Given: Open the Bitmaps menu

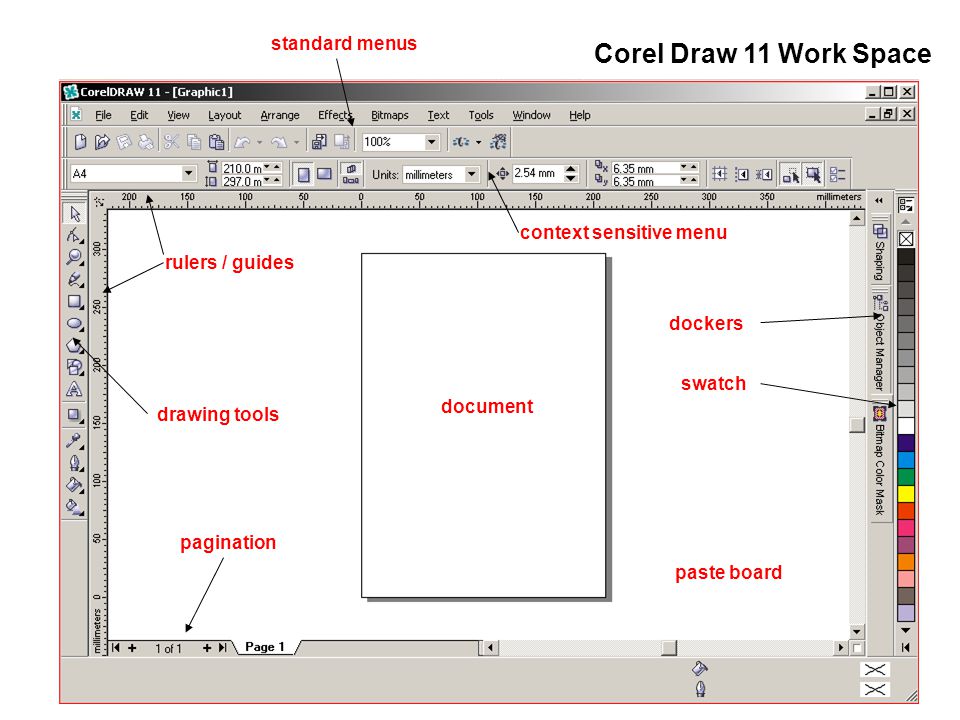Looking at the screenshot, I should [389, 115].
